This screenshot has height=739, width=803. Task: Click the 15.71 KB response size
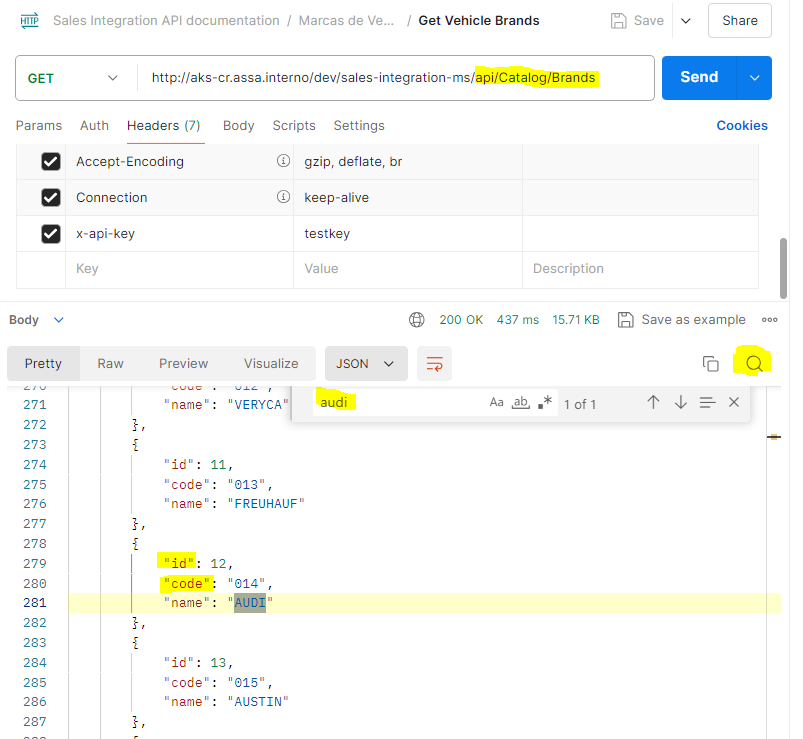click(576, 320)
